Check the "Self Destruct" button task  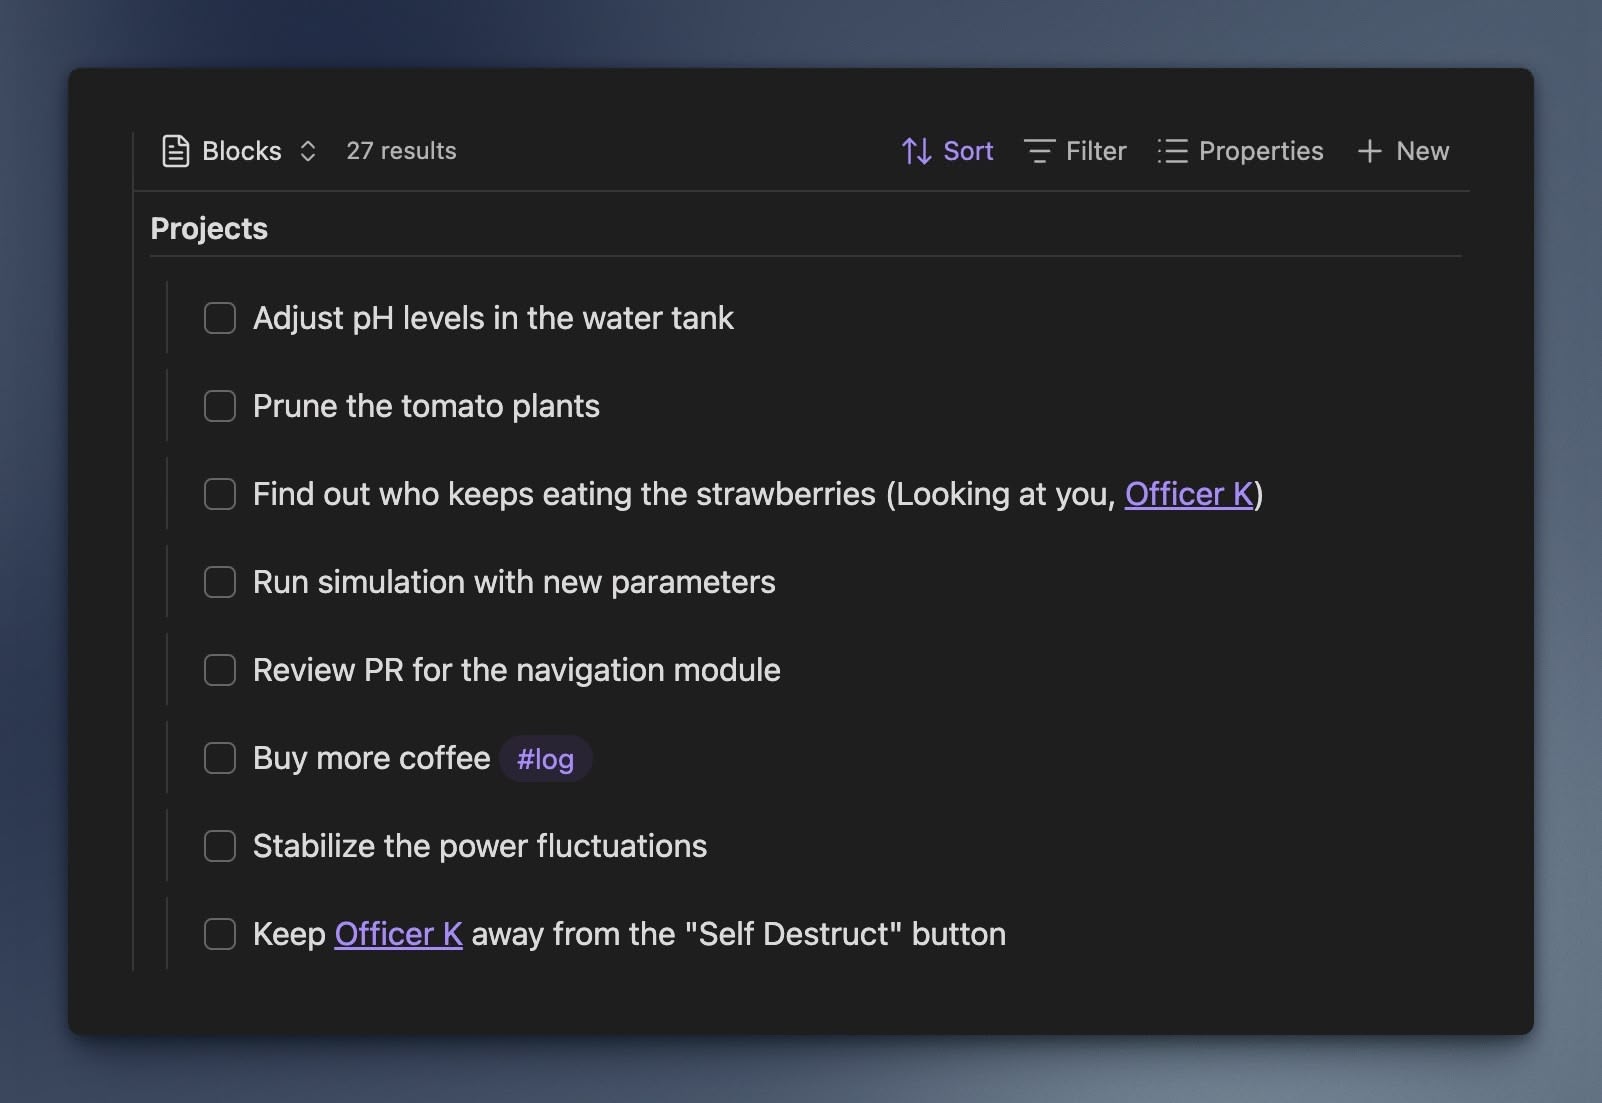[x=219, y=934]
